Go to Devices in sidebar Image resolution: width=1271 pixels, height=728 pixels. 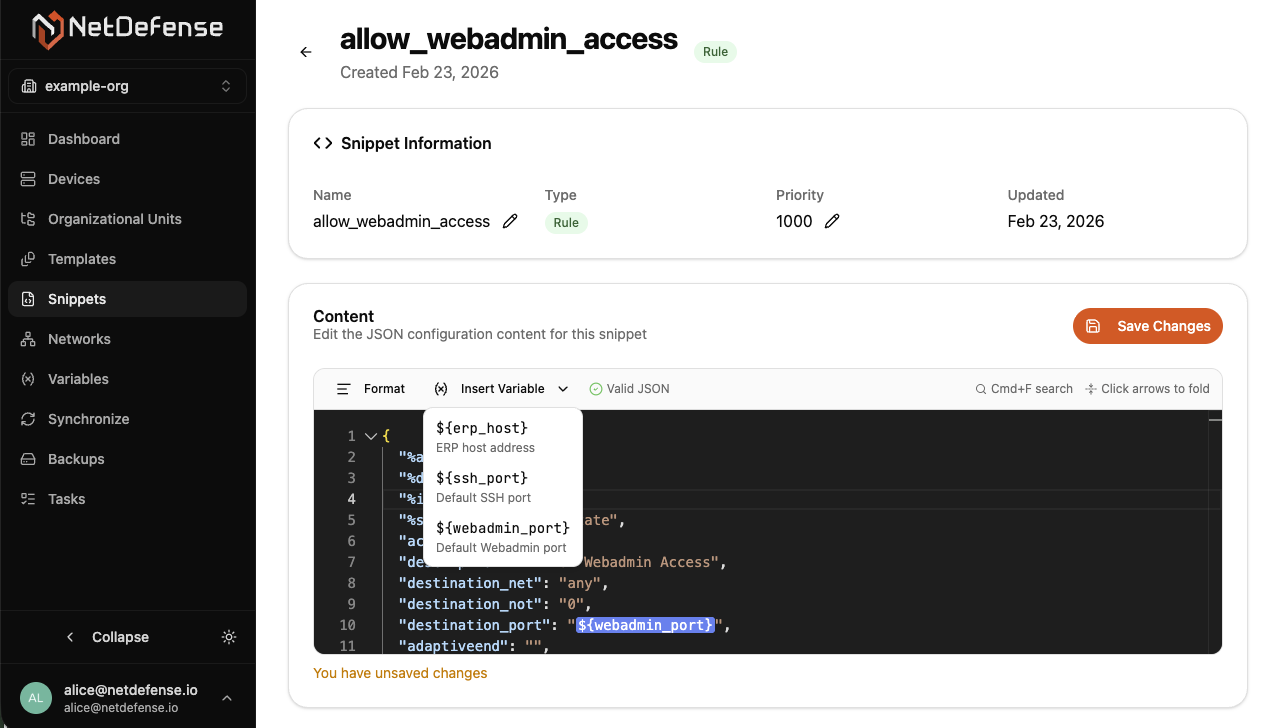(74, 179)
